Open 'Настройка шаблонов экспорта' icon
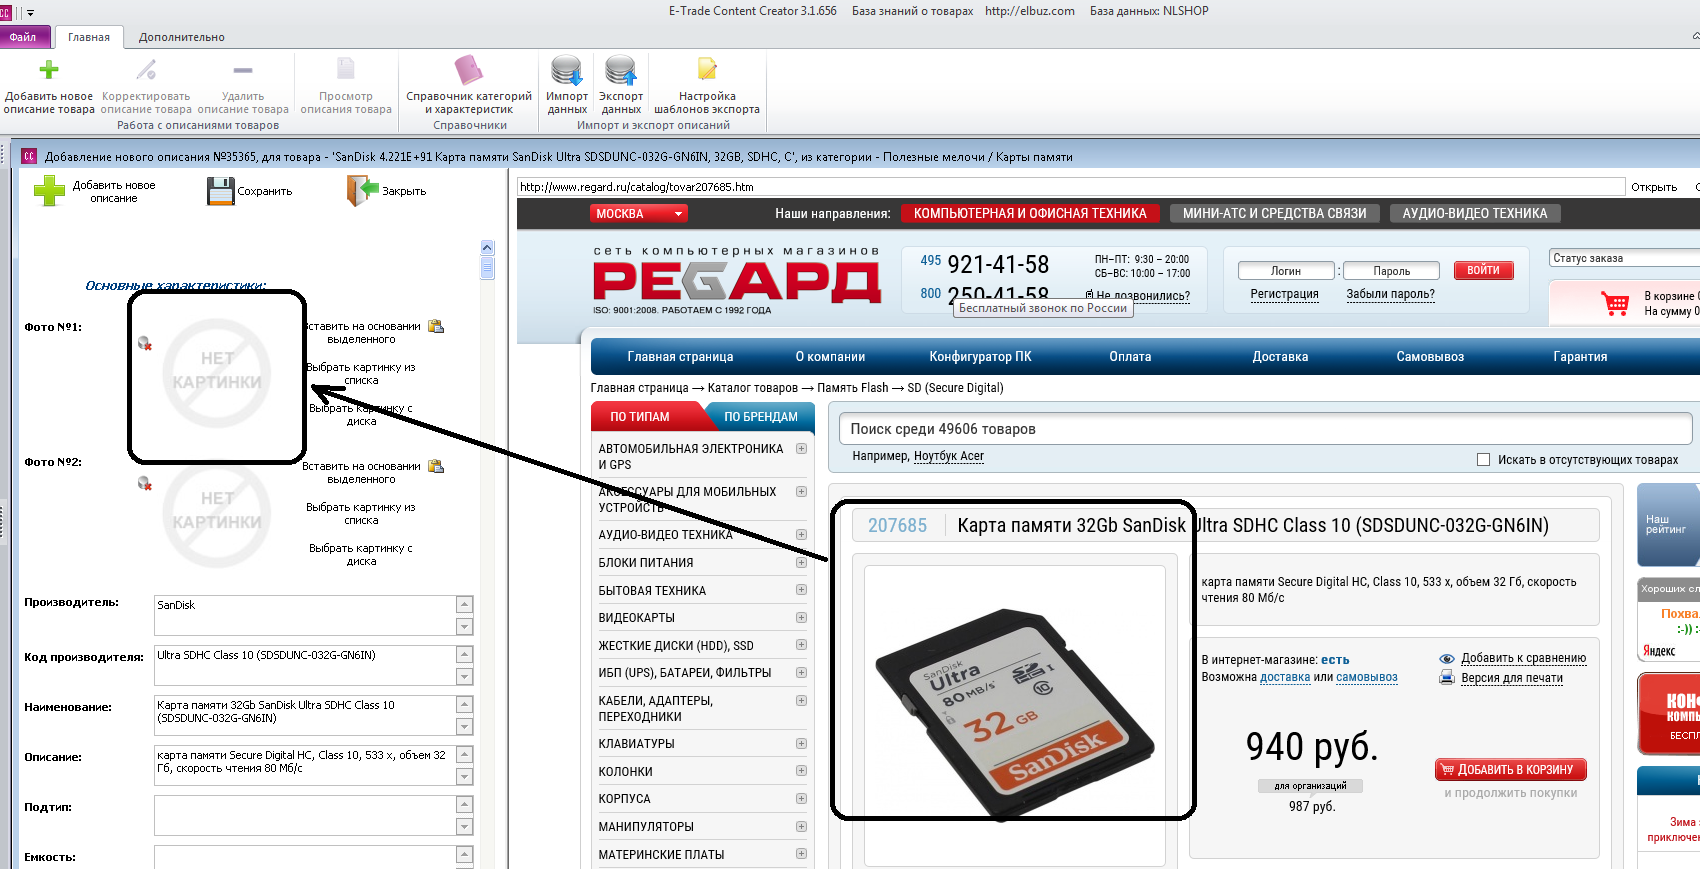This screenshot has height=869, width=1700. pyautogui.click(x=707, y=69)
